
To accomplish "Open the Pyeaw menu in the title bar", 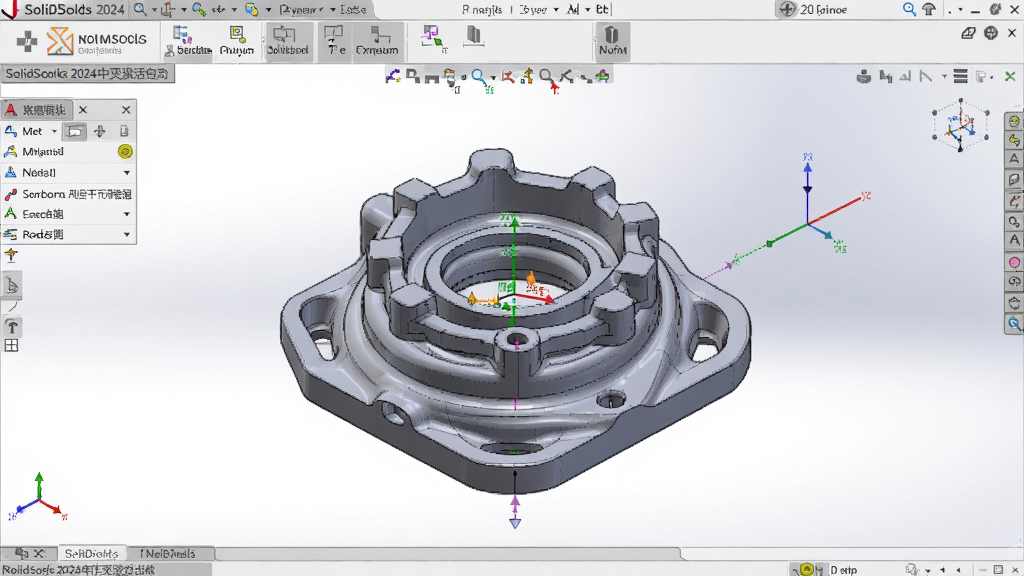I will click(x=301, y=9).
